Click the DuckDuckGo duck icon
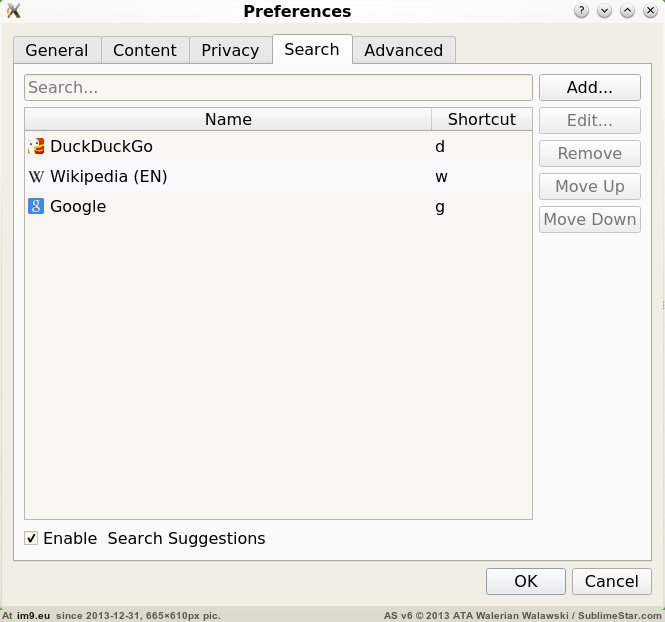The image size is (665, 622). [x=36, y=146]
